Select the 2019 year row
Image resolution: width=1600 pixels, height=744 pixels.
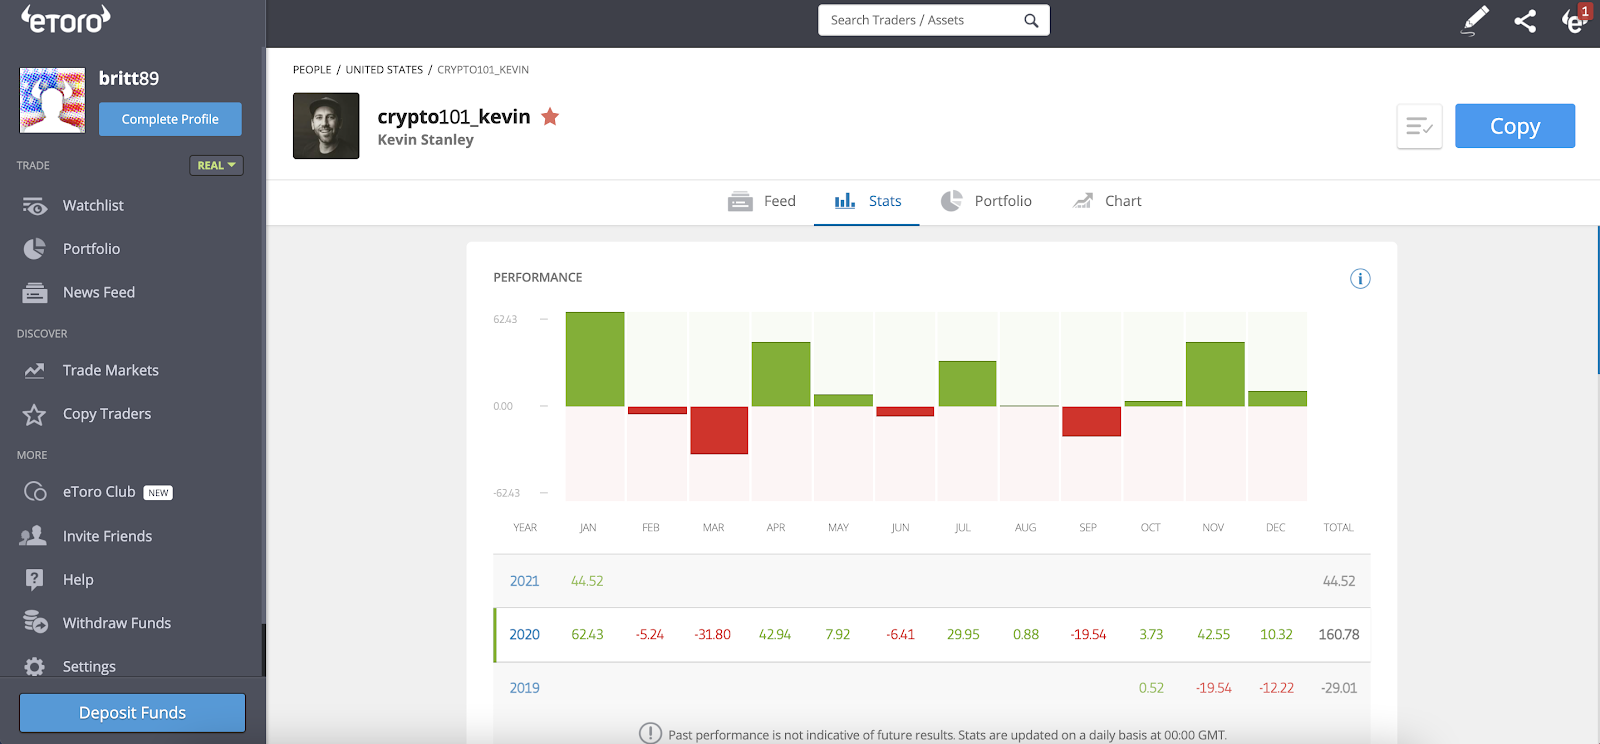tap(932, 688)
